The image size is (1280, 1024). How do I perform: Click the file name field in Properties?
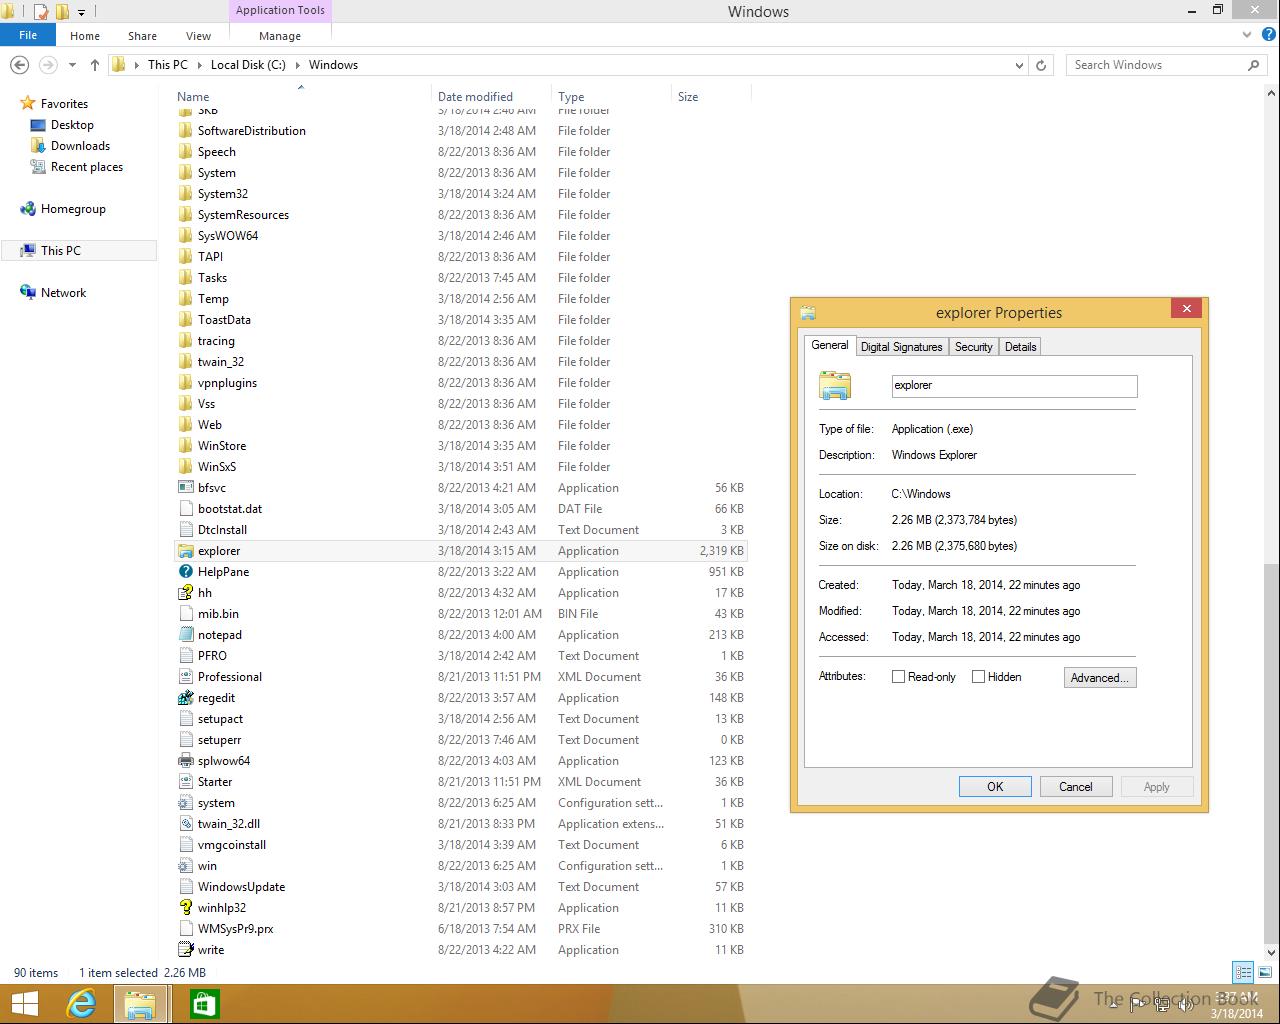pyautogui.click(x=1014, y=386)
